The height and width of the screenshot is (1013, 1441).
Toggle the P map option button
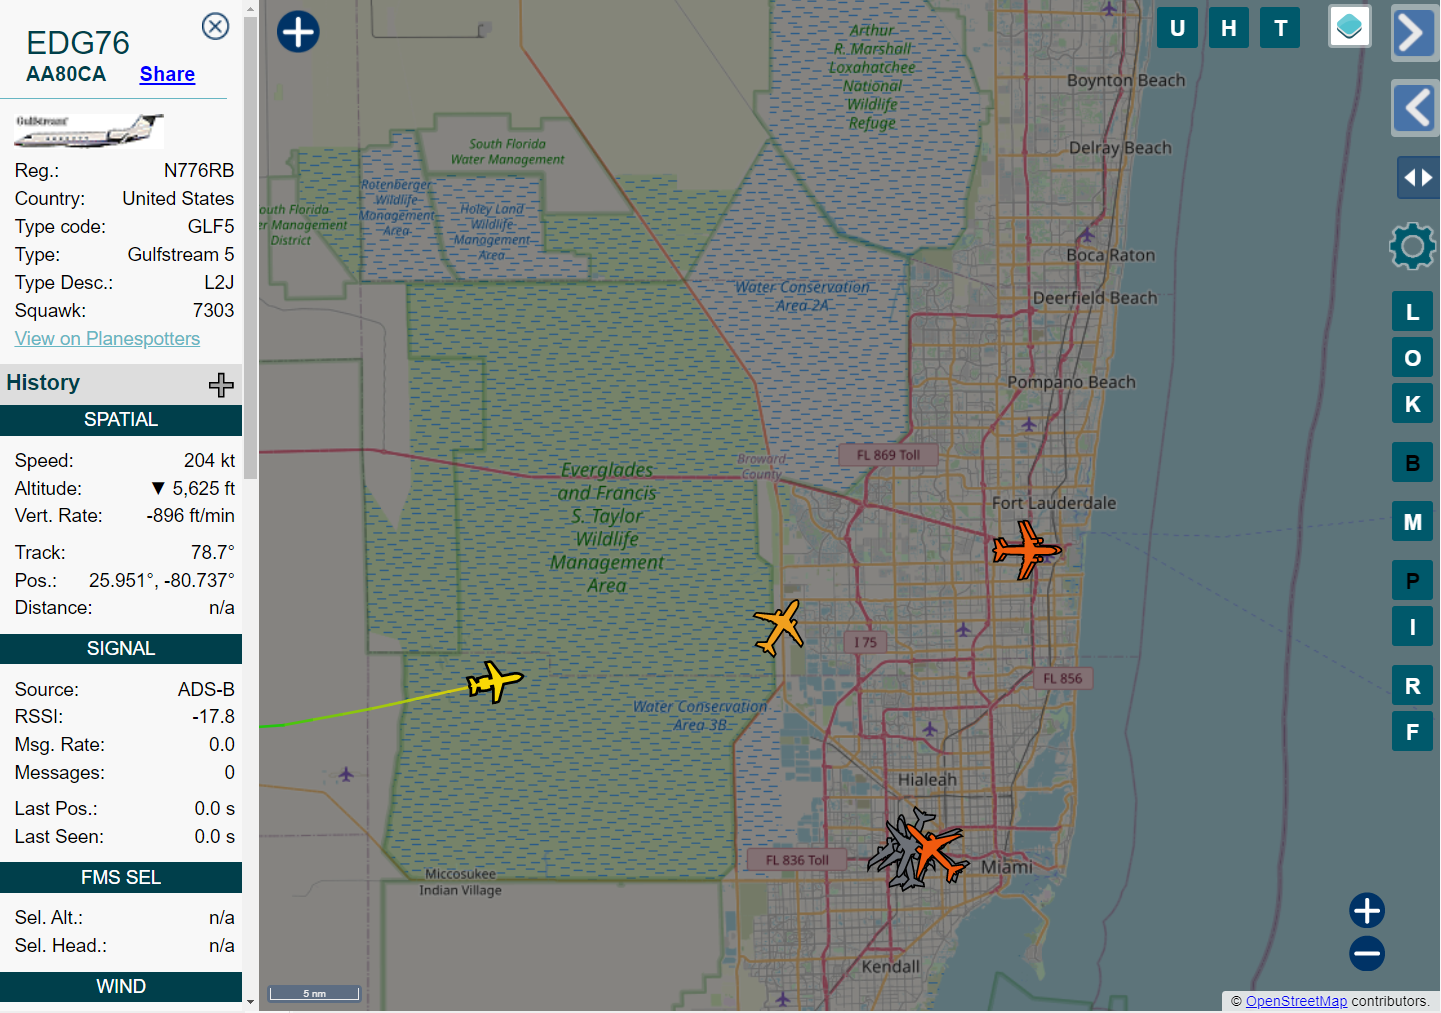click(1412, 581)
